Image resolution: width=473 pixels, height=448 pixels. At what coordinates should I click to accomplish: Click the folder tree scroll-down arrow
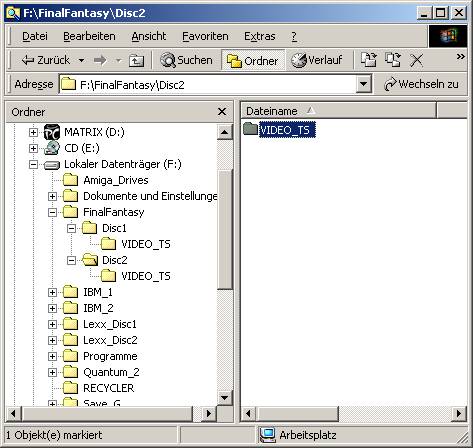tap(224, 397)
